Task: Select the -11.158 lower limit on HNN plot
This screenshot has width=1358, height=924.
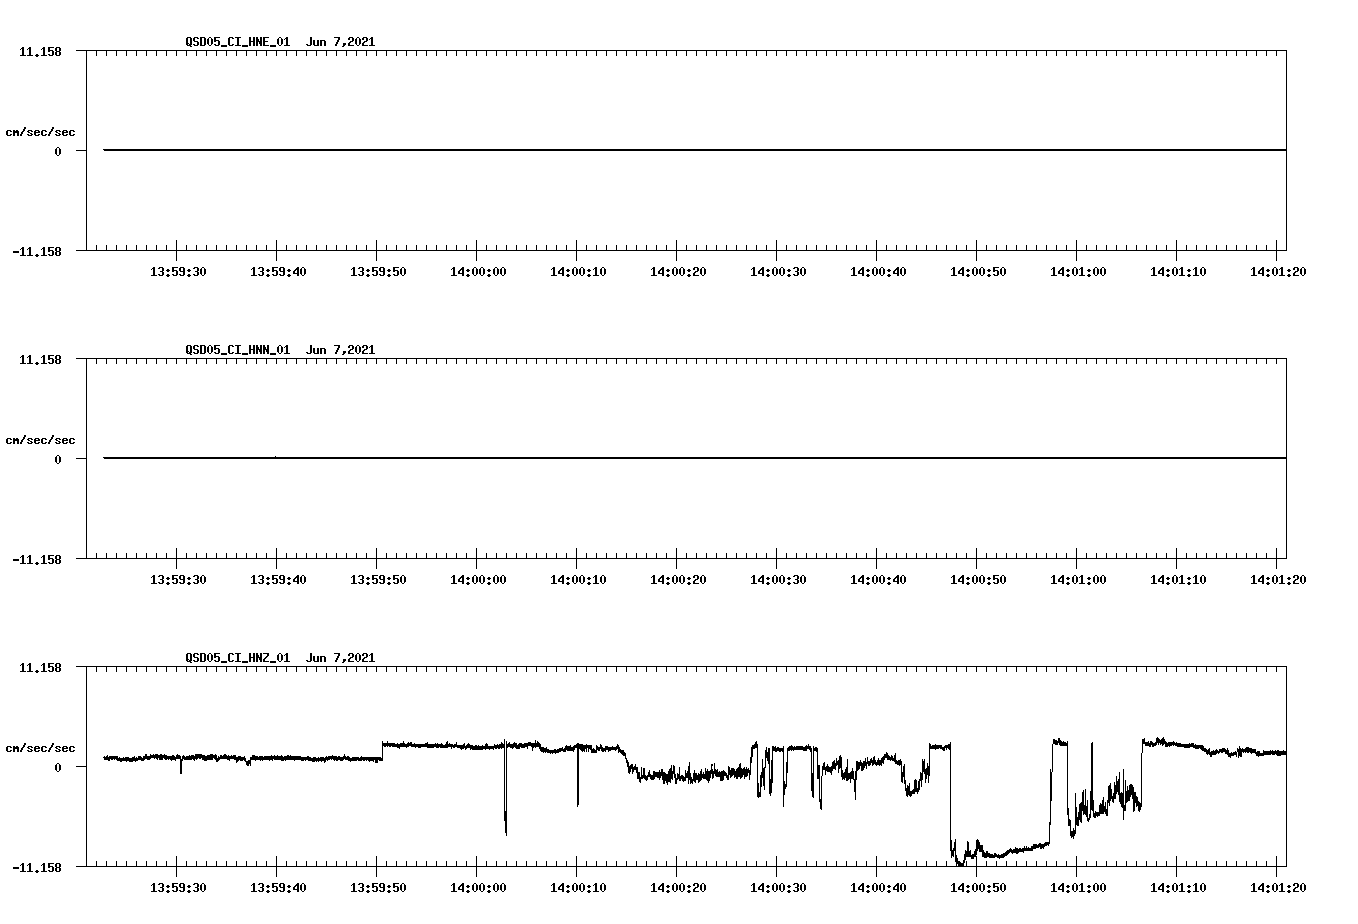Action: [x=37, y=560]
